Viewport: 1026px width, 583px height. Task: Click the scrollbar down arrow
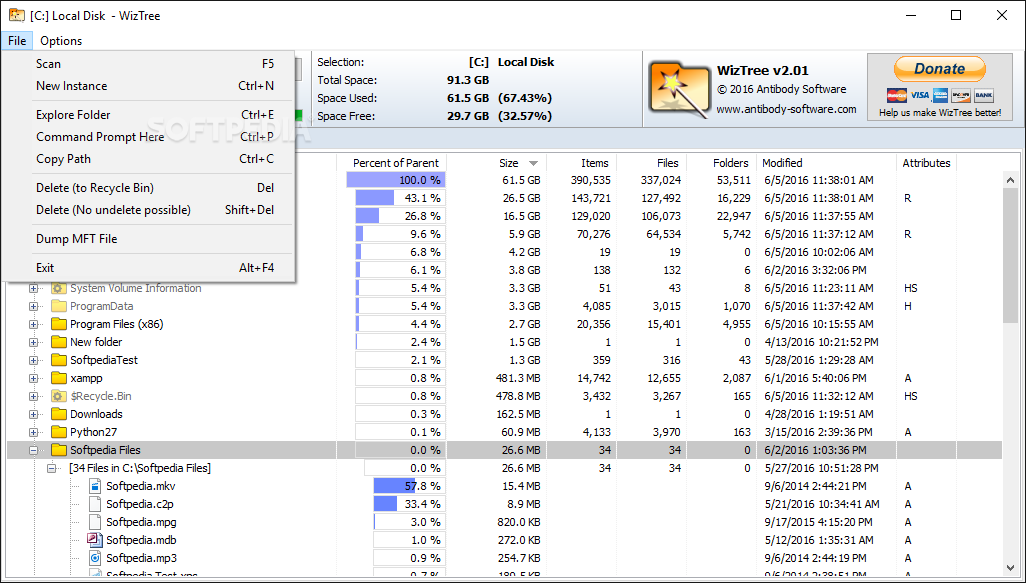1010,568
